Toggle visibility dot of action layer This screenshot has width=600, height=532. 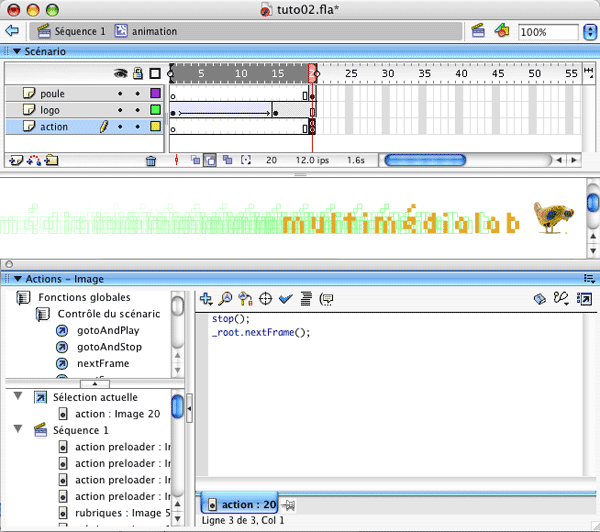tap(120, 127)
